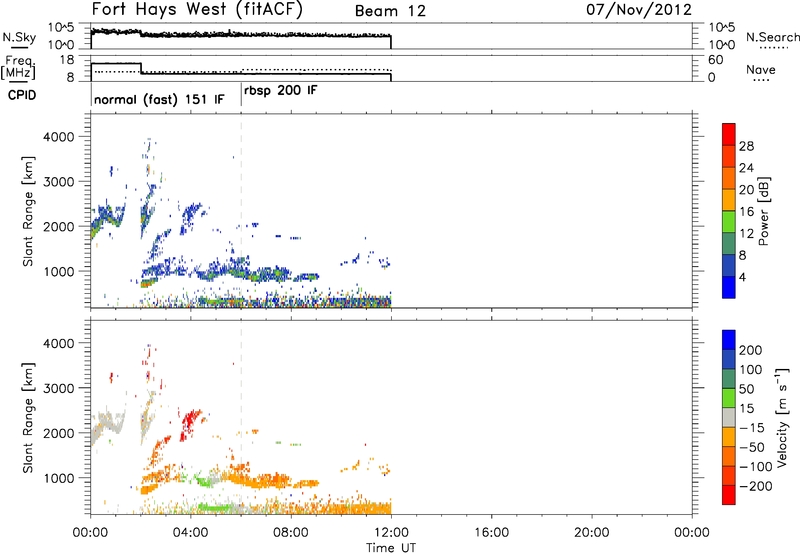
Task: Click the gray band of the Velocity color bar
Action: pos(729,417)
